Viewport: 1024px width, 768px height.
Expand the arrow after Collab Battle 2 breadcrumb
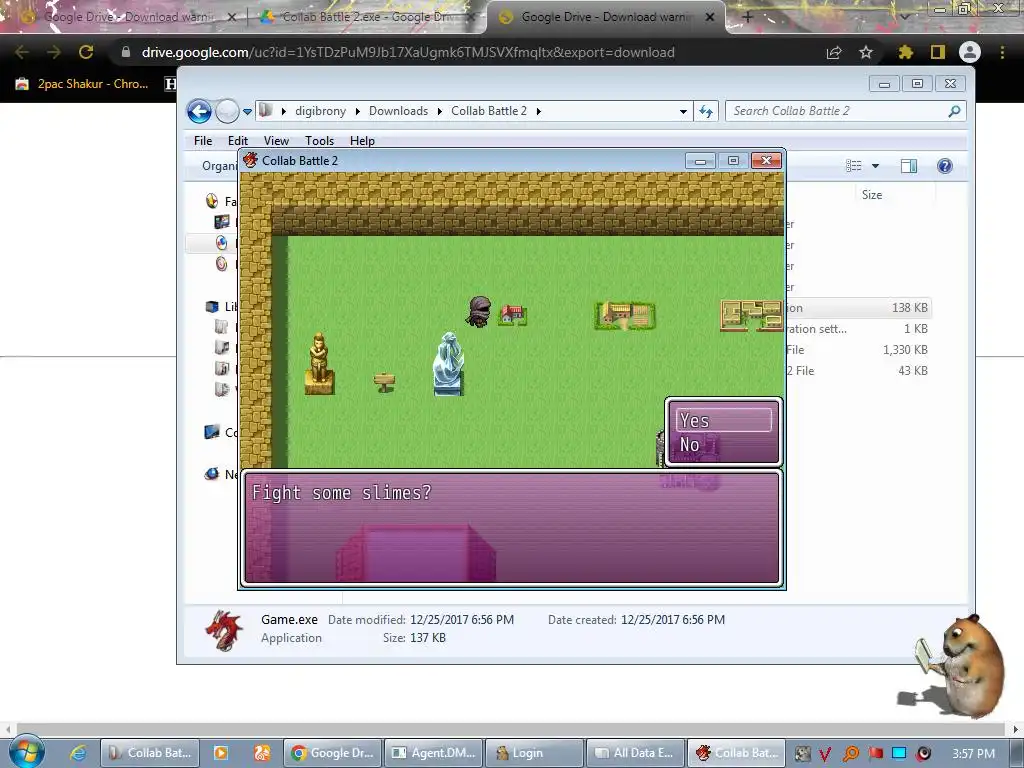(x=539, y=111)
